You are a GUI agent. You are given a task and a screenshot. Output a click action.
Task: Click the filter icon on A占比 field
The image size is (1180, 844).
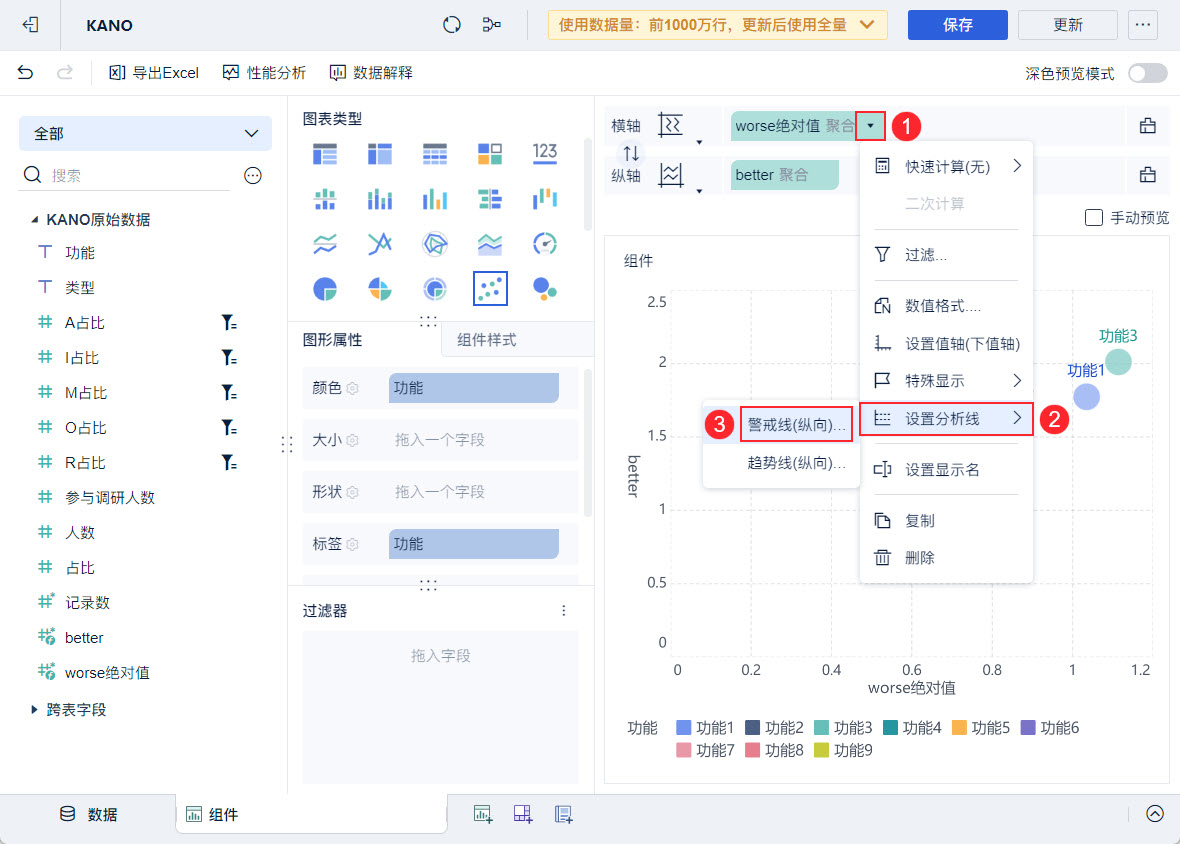pos(229,323)
